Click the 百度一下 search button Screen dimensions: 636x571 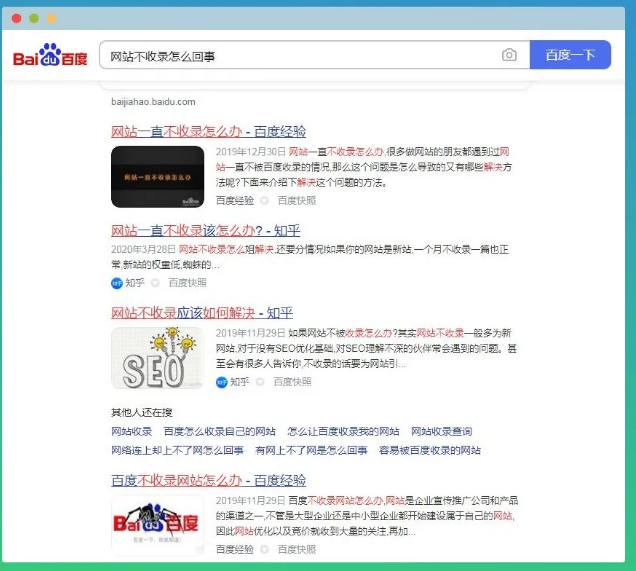pyautogui.click(x=569, y=55)
